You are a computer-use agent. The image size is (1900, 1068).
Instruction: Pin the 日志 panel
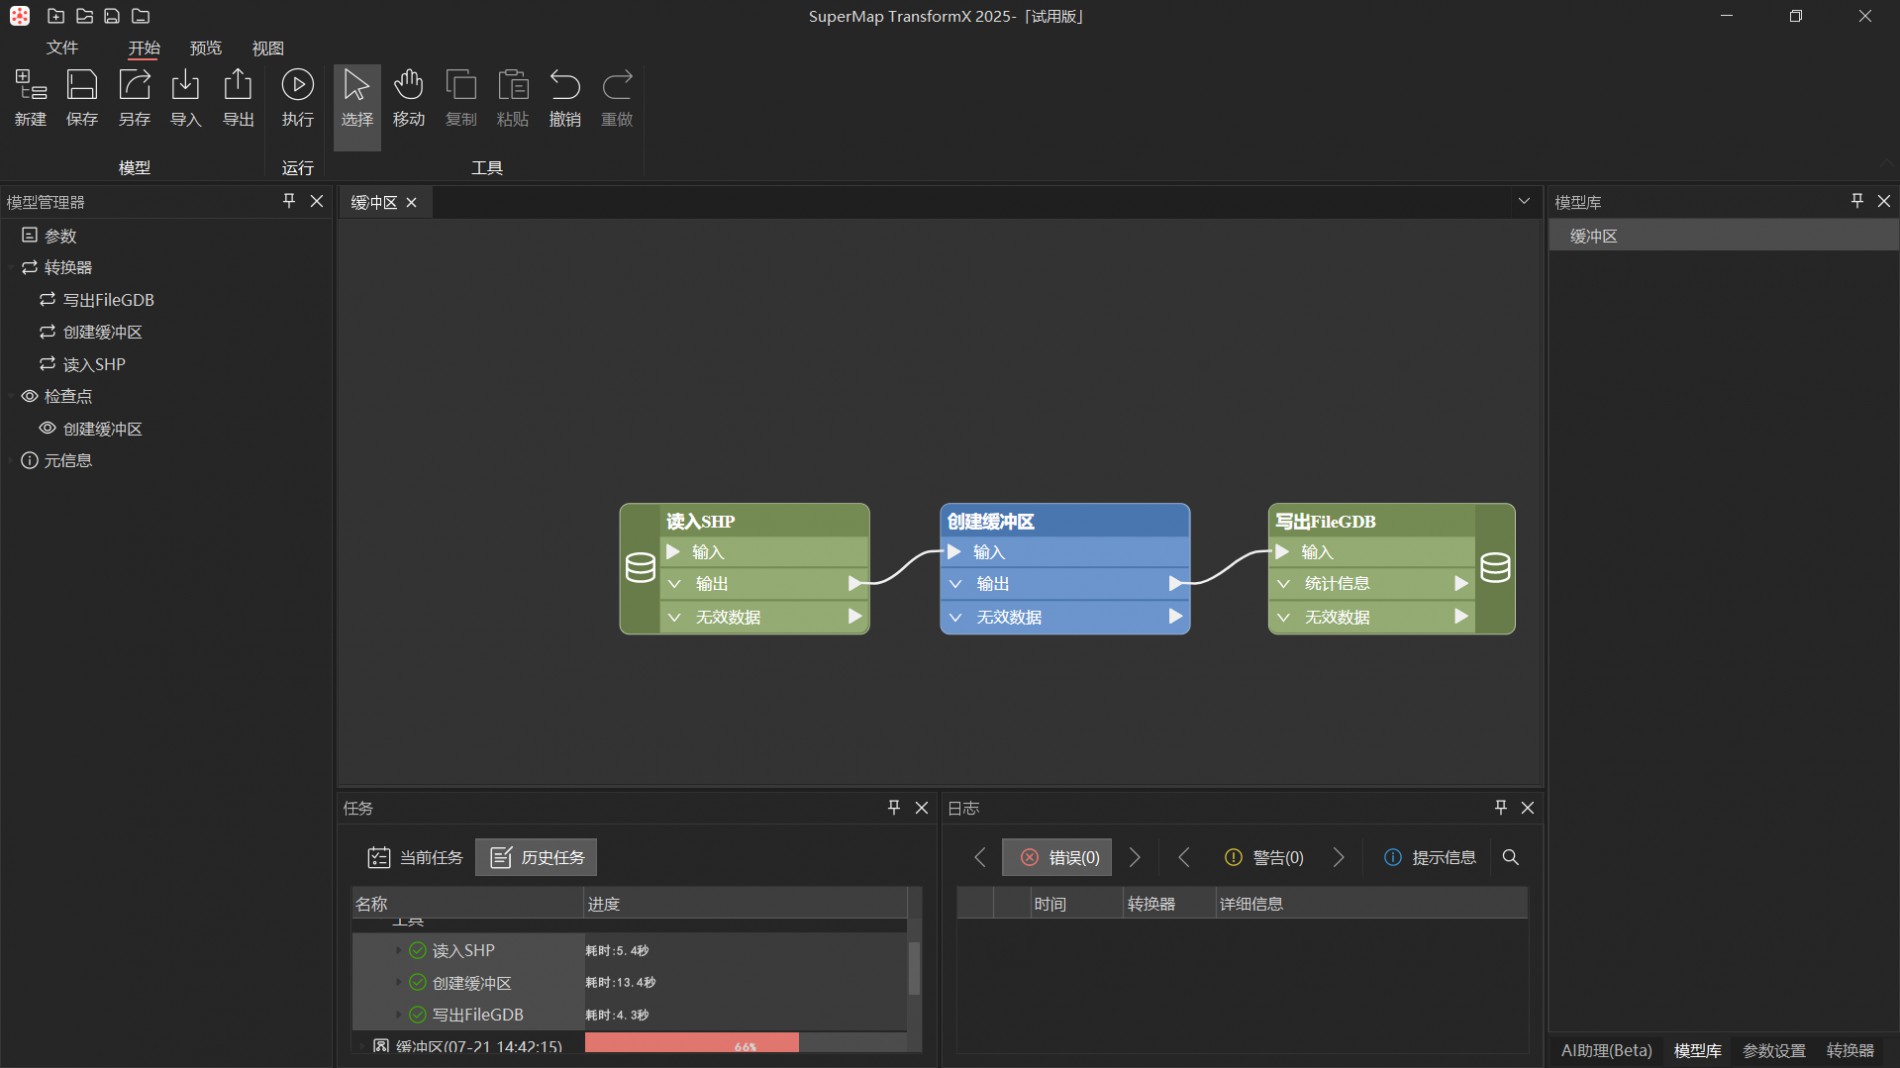1500,807
